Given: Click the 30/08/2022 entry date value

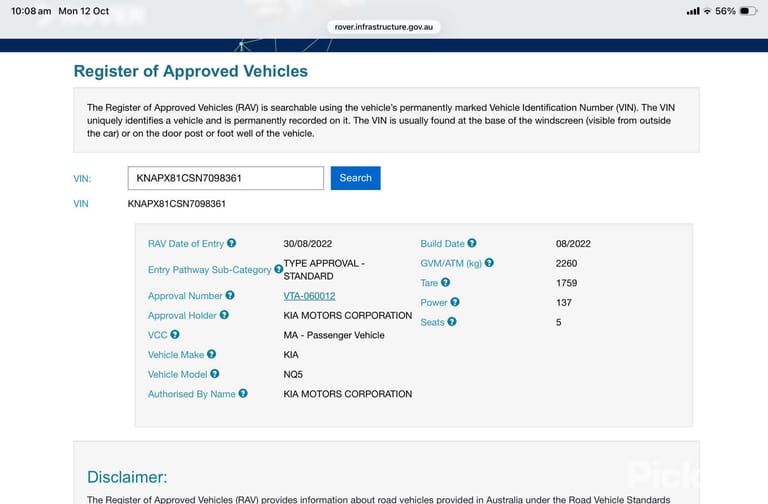Looking at the screenshot, I should (308, 243).
